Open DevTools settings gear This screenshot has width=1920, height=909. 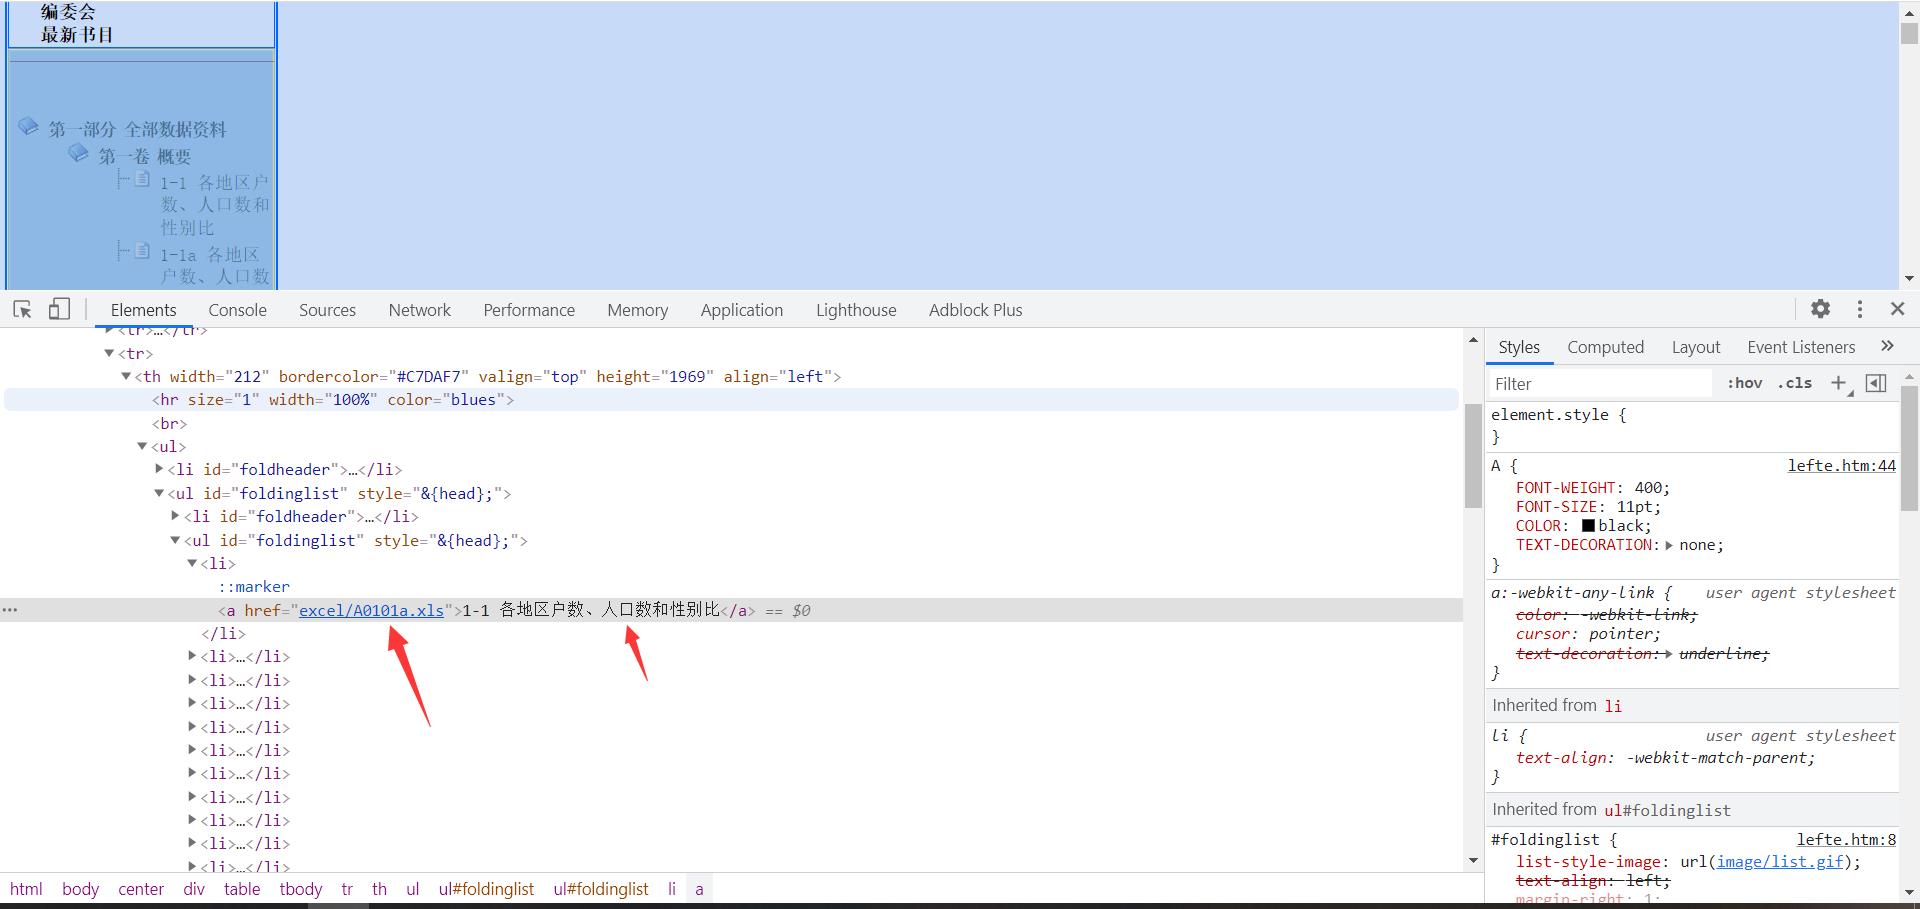click(x=1821, y=309)
